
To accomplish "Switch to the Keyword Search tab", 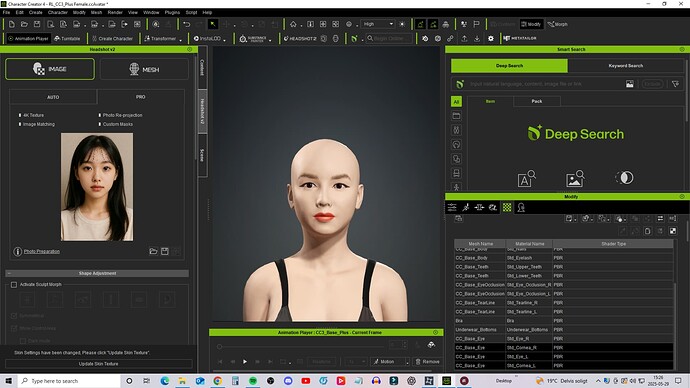I will [x=625, y=66].
